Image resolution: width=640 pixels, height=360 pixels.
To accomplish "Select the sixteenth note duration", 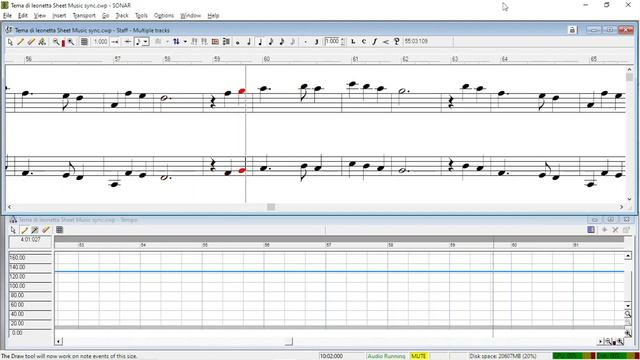I will (x=282, y=42).
